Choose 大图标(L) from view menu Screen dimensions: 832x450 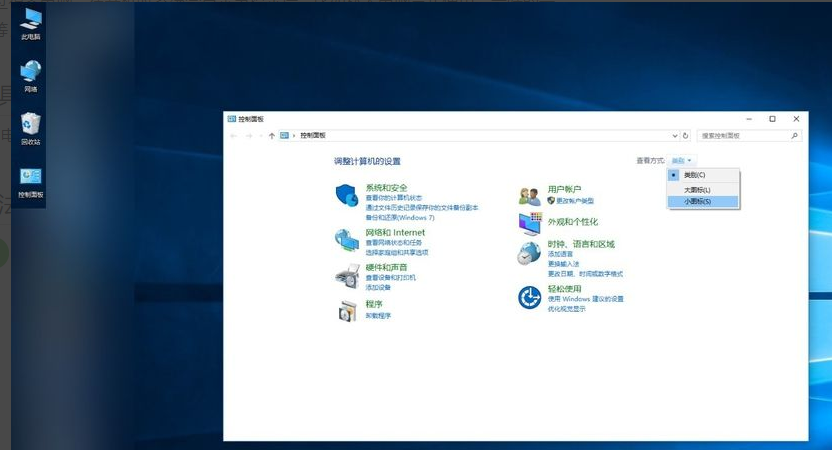(697, 189)
